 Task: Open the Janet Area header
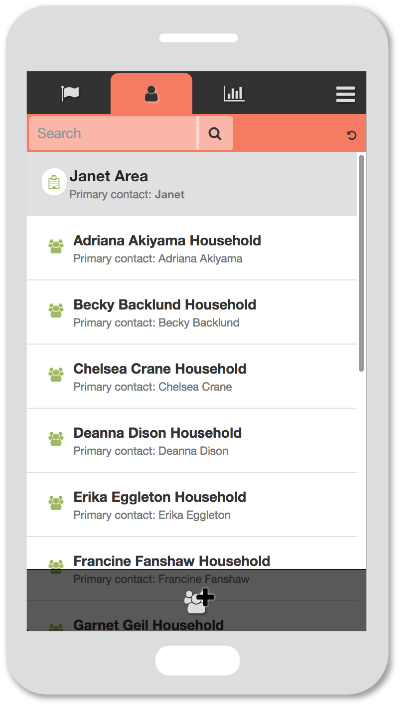192,184
